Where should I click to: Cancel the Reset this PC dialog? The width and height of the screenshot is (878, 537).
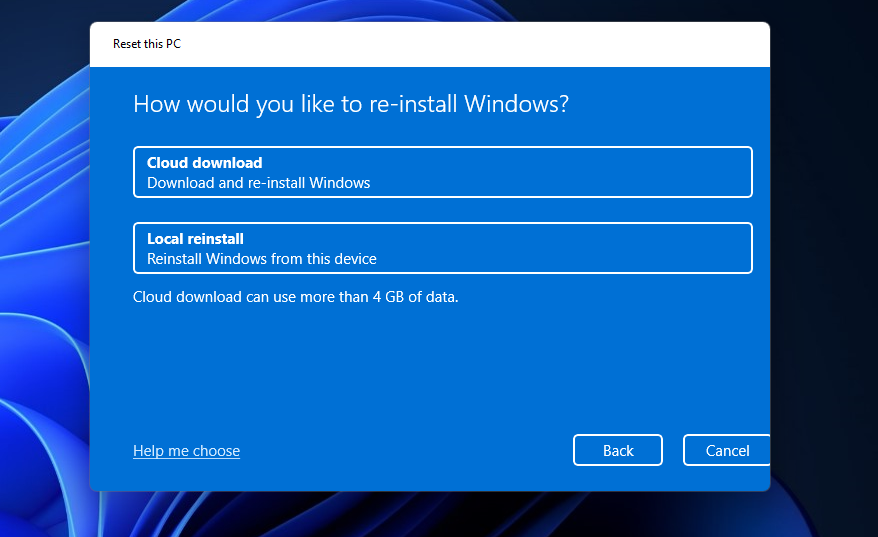pyautogui.click(x=727, y=450)
